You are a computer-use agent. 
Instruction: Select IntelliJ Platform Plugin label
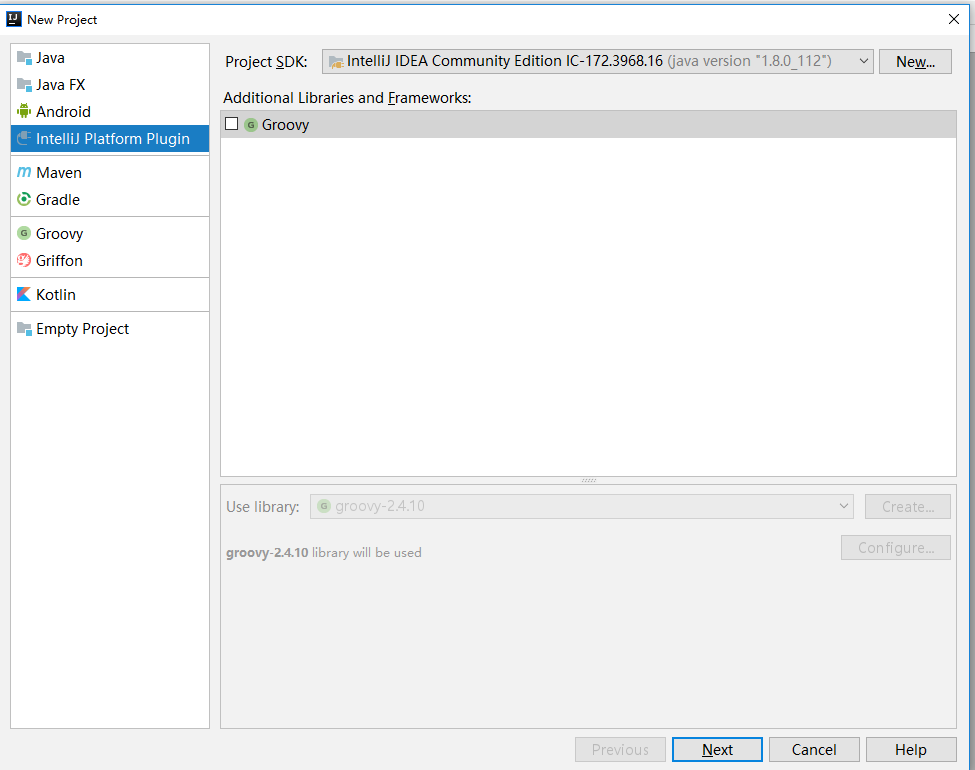tap(113, 139)
